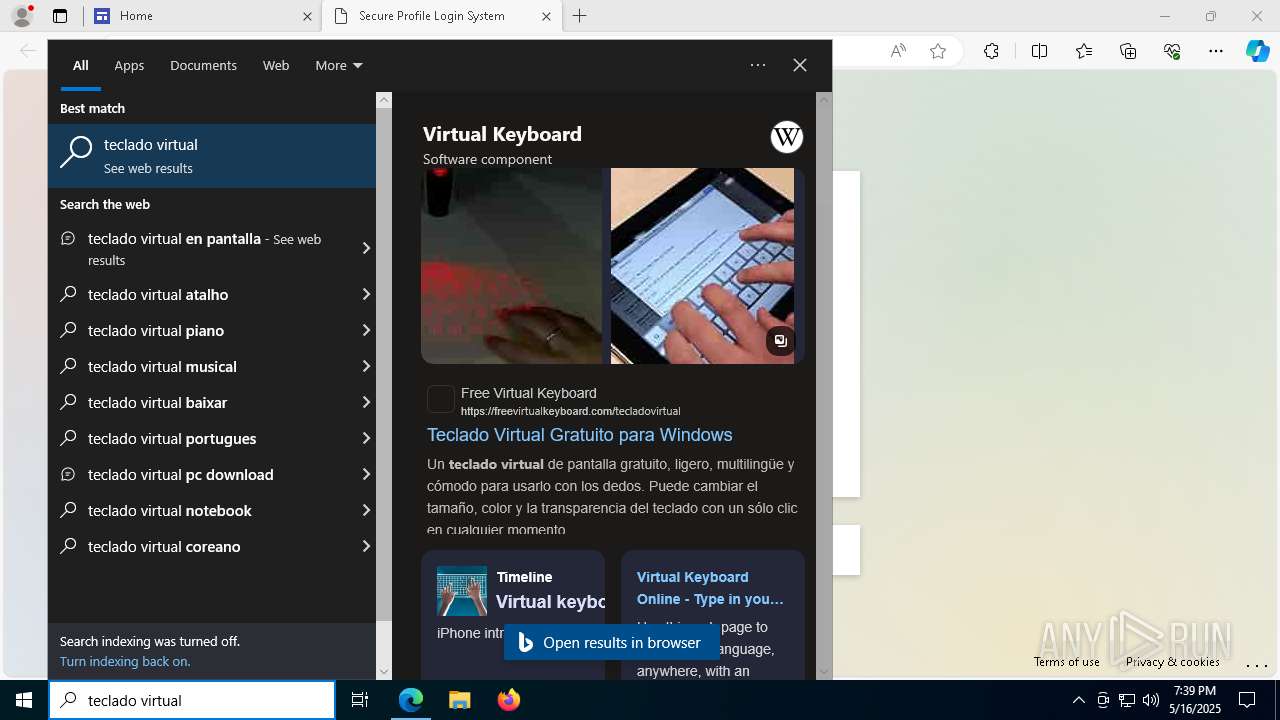Open Browser essentials heart icon
The width and height of the screenshot is (1280, 720).
coord(1172,51)
